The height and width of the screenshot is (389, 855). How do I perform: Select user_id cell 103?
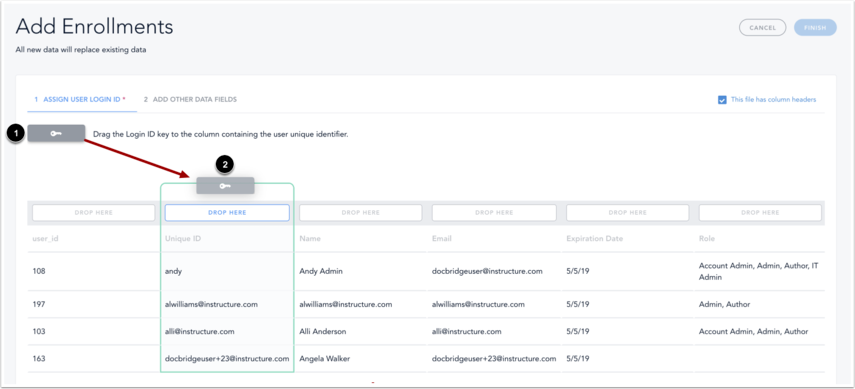39,331
